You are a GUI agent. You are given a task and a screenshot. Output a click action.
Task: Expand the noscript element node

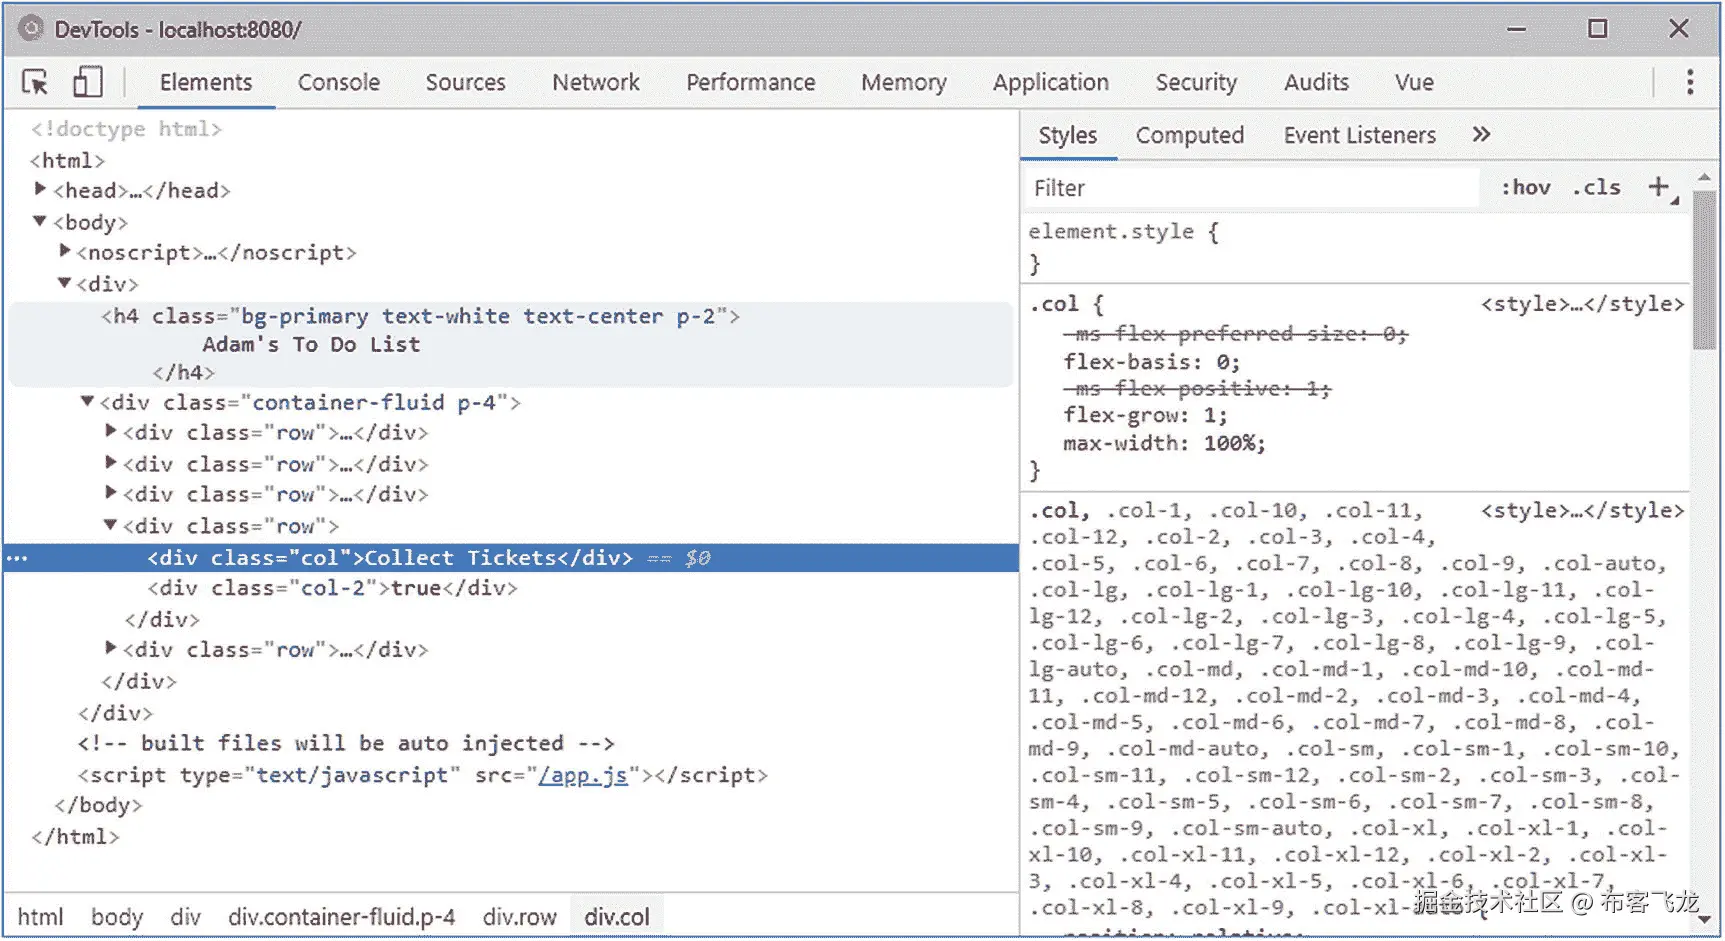(x=64, y=251)
